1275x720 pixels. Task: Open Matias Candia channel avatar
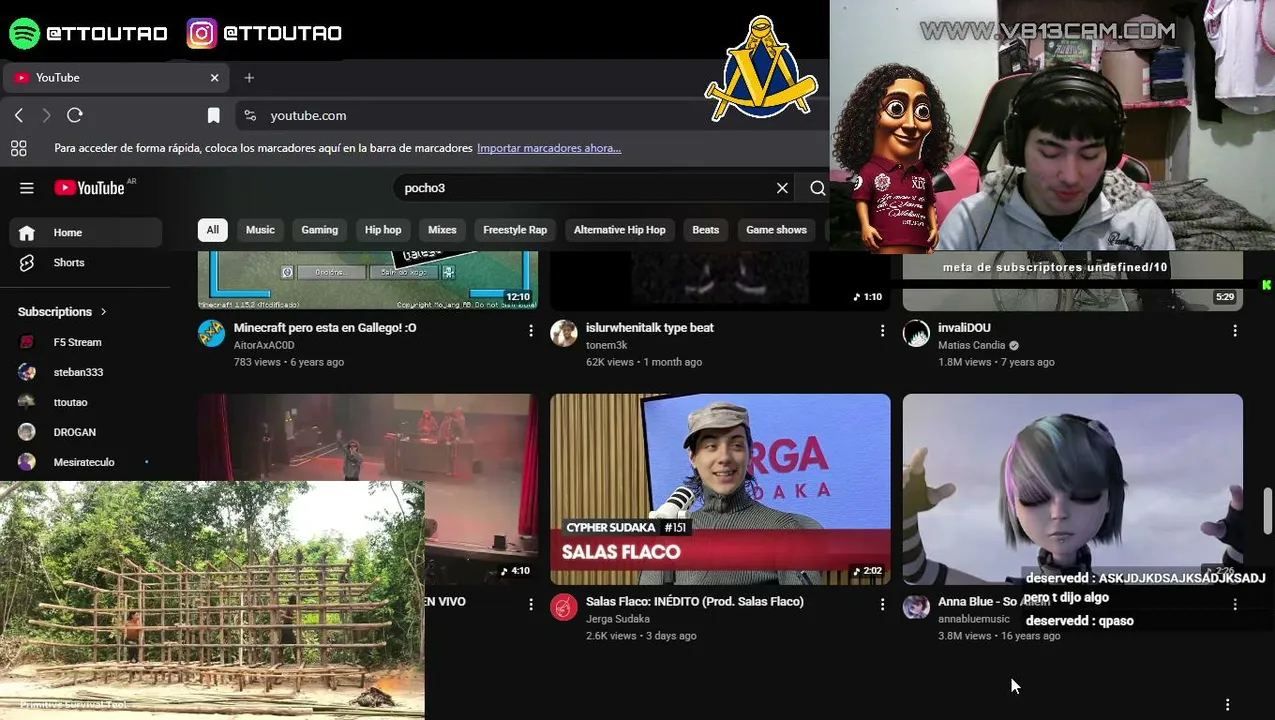click(x=916, y=334)
